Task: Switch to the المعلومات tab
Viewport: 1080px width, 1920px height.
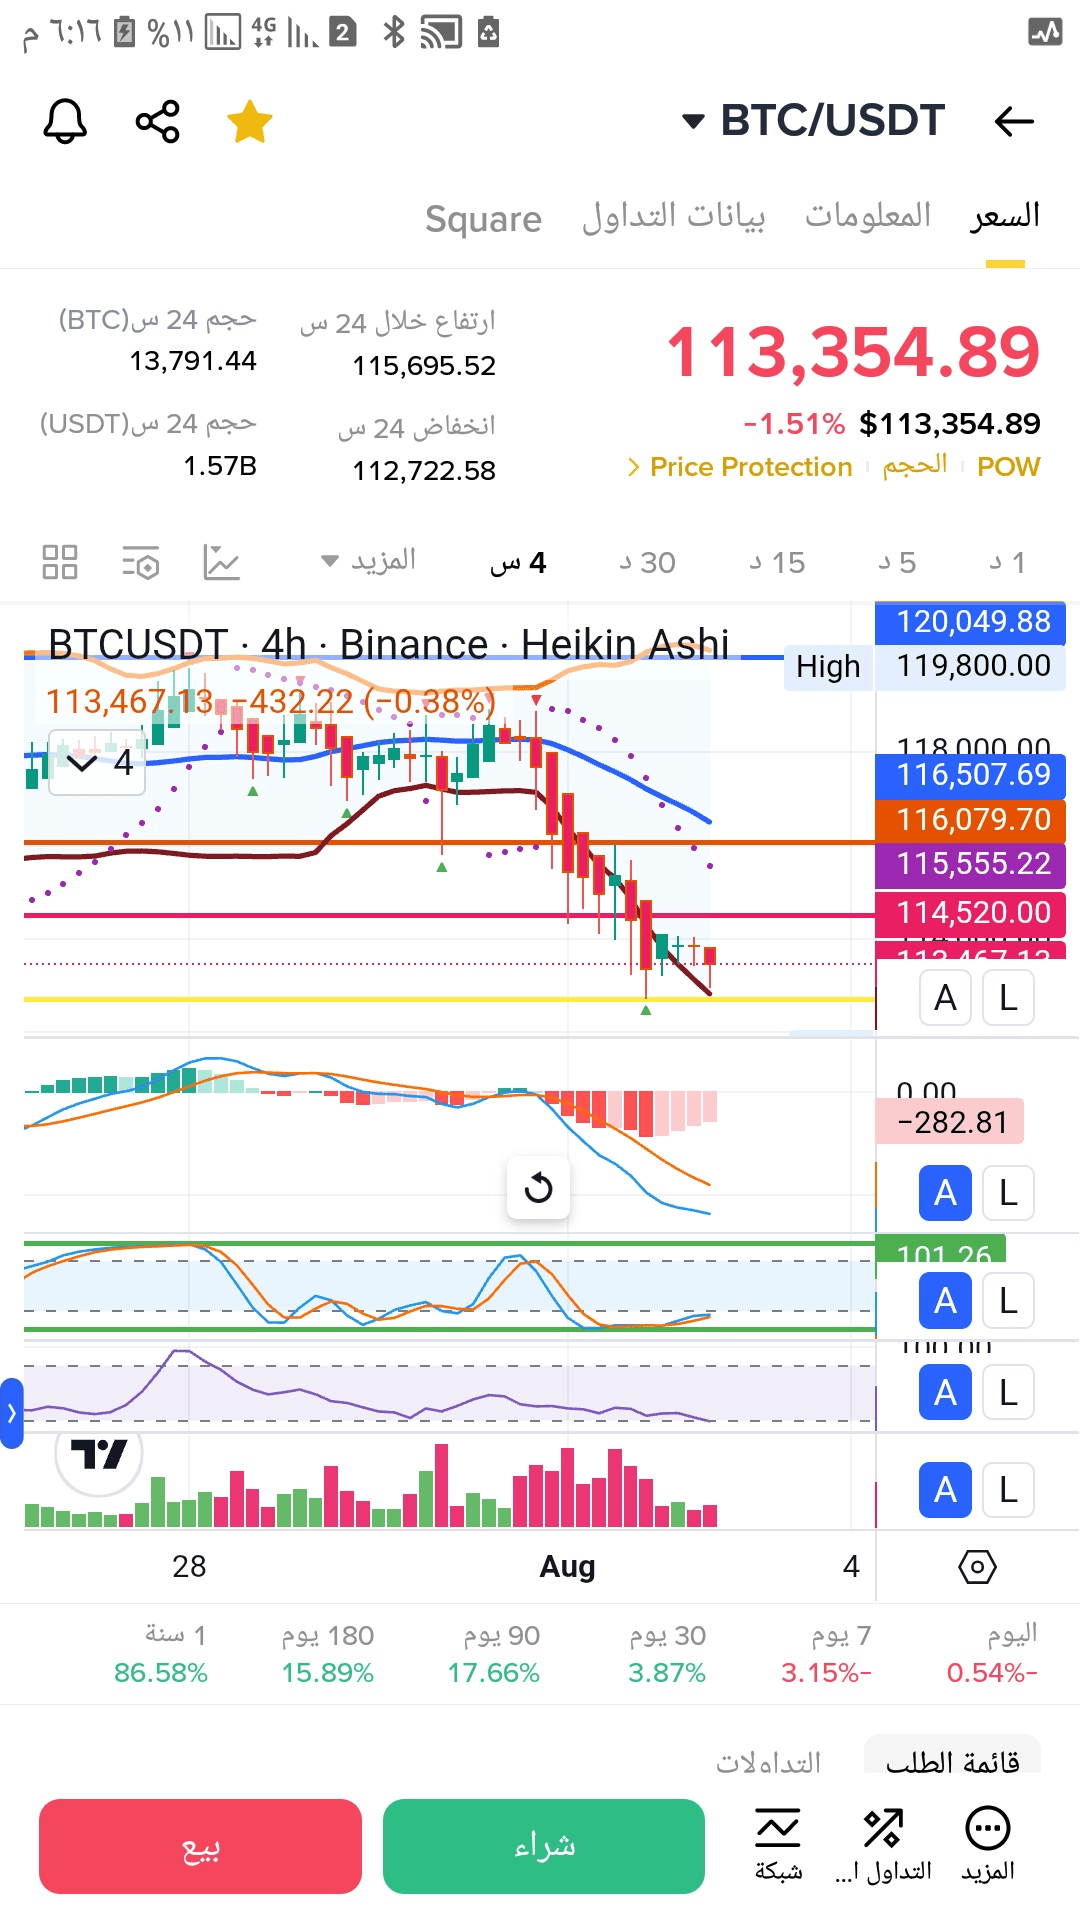Action: pyautogui.click(x=868, y=216)
